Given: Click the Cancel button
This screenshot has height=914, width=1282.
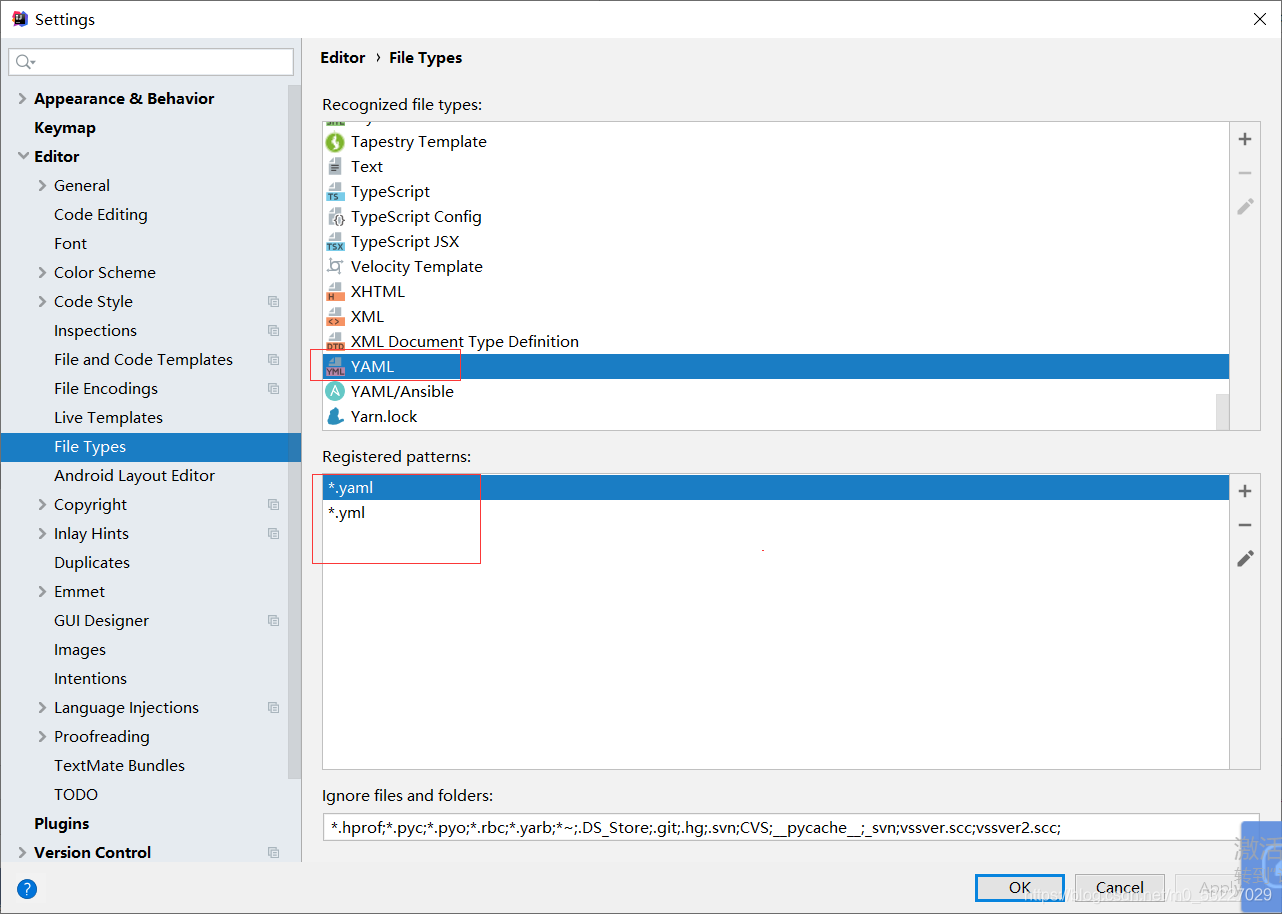Looking at the screenshot, I should [x=1119, y=887].
